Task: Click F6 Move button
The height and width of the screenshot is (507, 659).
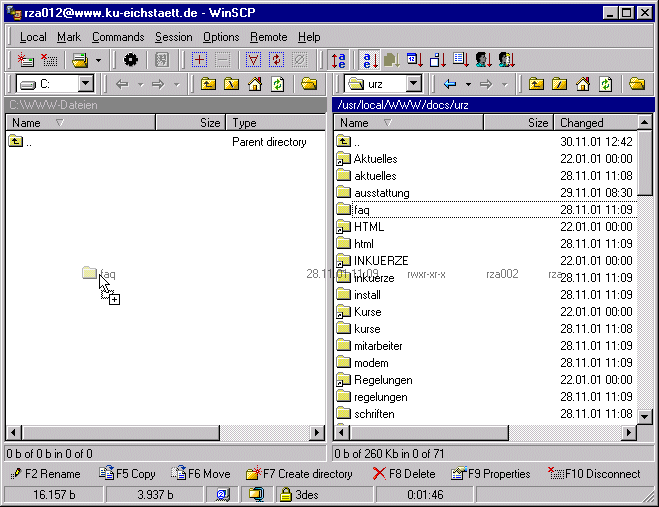Action: pos(201,474)
